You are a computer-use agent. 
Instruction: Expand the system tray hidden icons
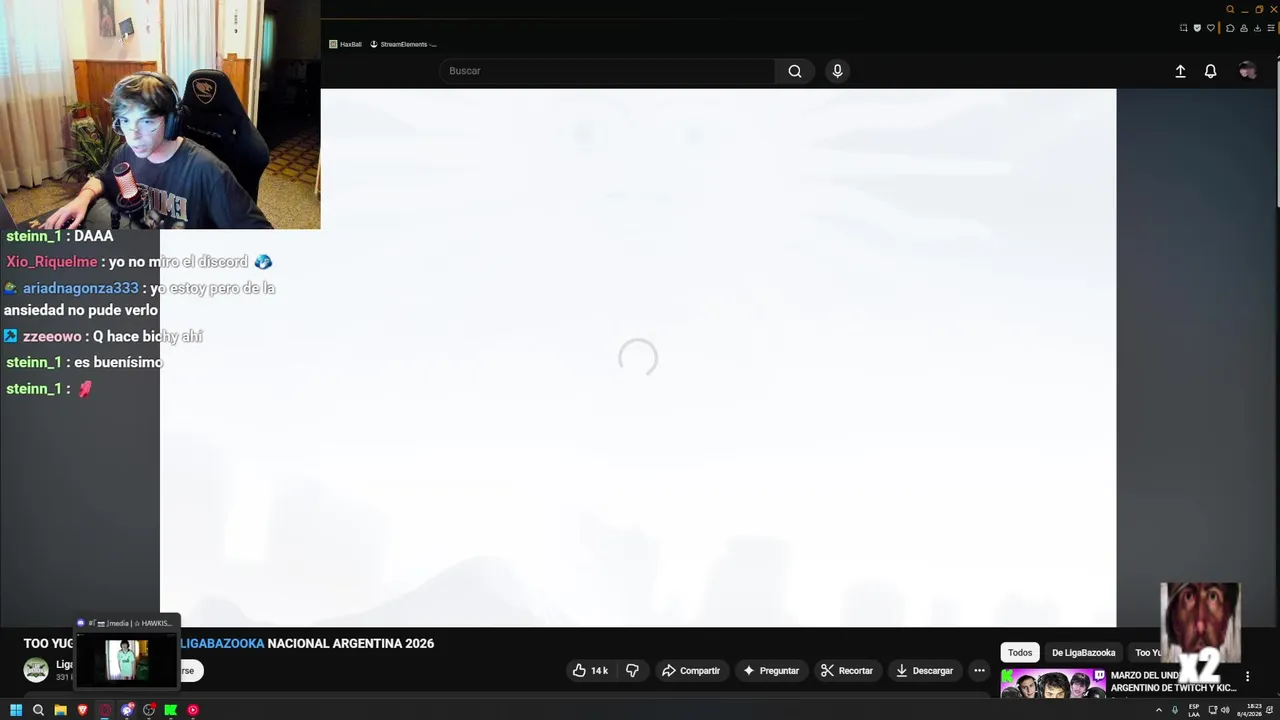tap(1159, 710)
